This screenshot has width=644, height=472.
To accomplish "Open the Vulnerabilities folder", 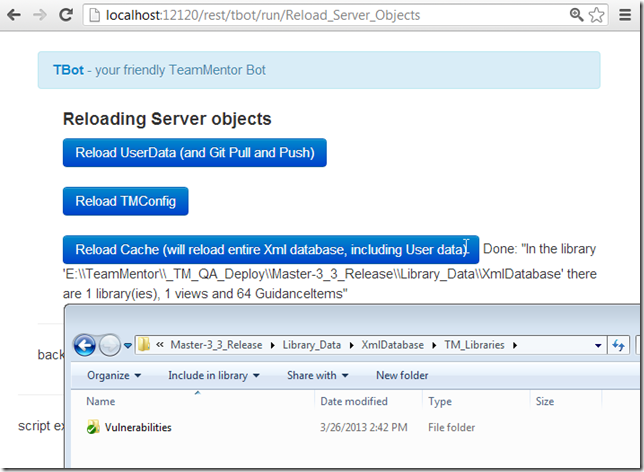I will (x=137, y=427).
